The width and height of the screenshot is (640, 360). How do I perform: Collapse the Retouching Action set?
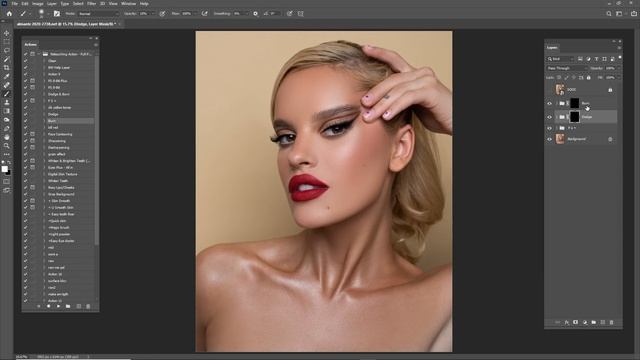(39, 54)
